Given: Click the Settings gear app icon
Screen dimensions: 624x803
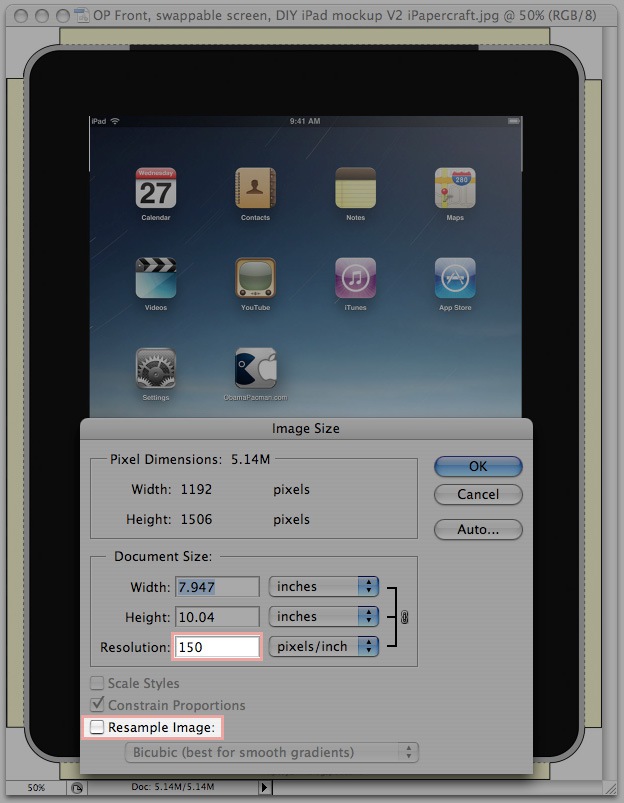Looking at the screenshot, I should tap(156, 368).
